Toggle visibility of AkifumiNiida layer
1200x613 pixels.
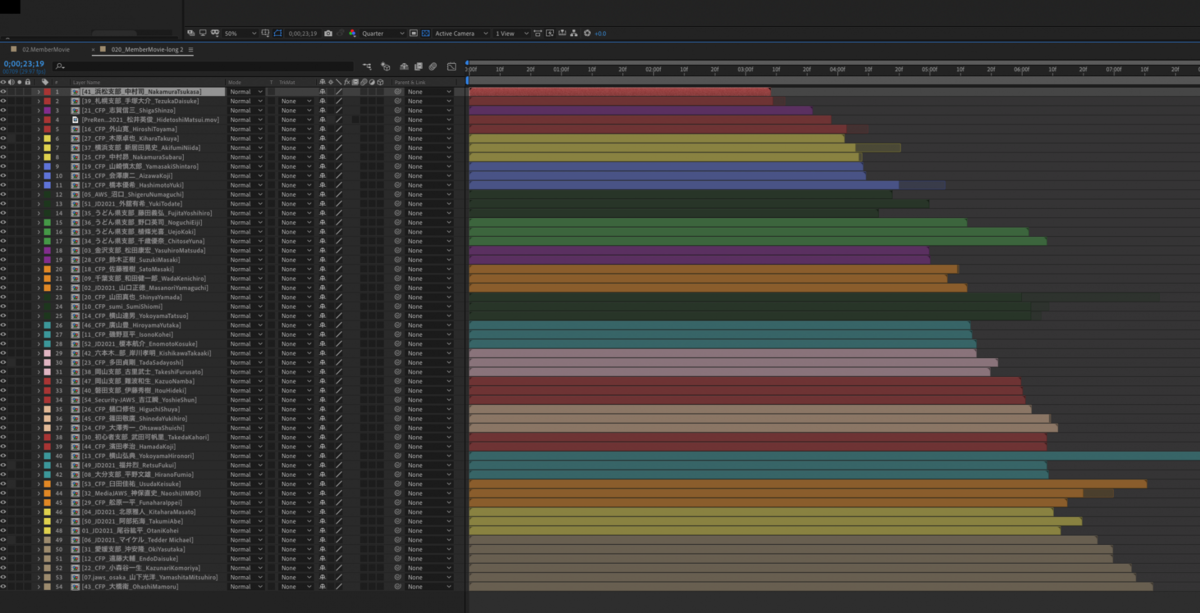(4, 147)
